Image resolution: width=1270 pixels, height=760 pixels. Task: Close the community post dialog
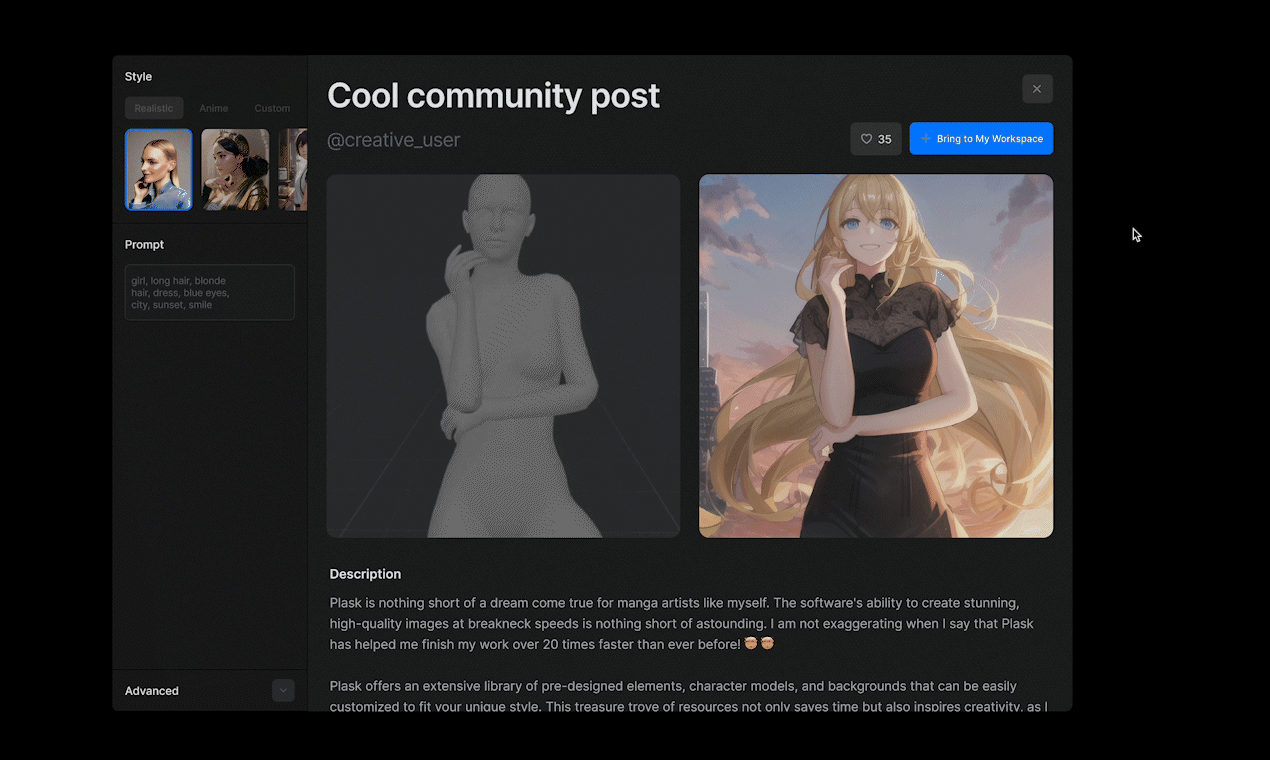tap(1037, 89)
